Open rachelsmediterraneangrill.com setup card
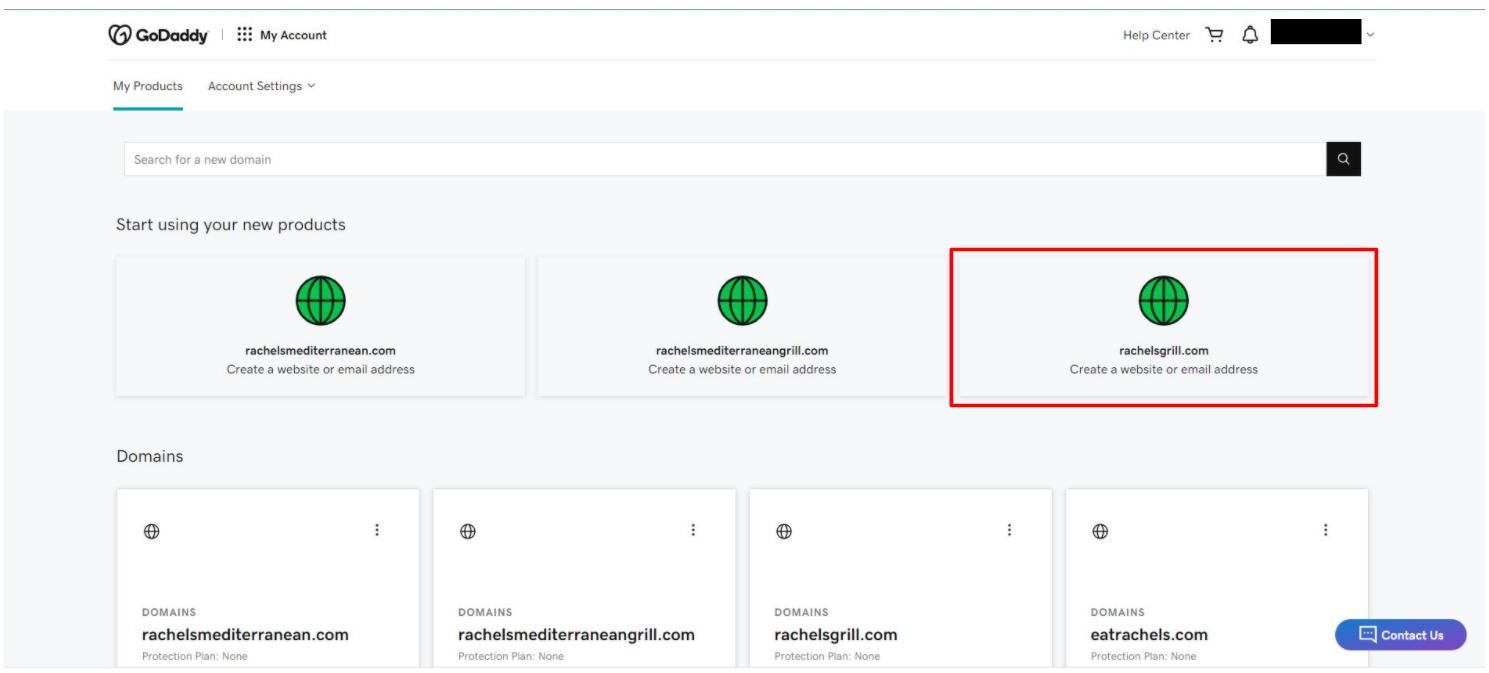Screen dimensions: 1489x673 point(742,326)
